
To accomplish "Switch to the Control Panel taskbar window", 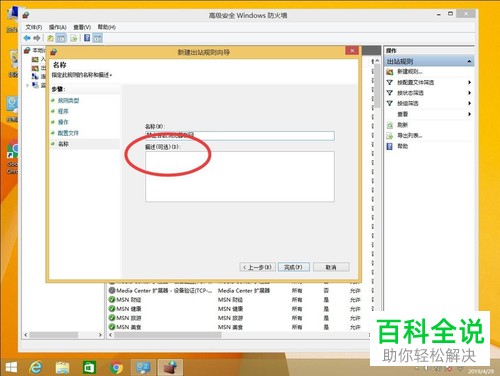I will (x=143, y=368).
